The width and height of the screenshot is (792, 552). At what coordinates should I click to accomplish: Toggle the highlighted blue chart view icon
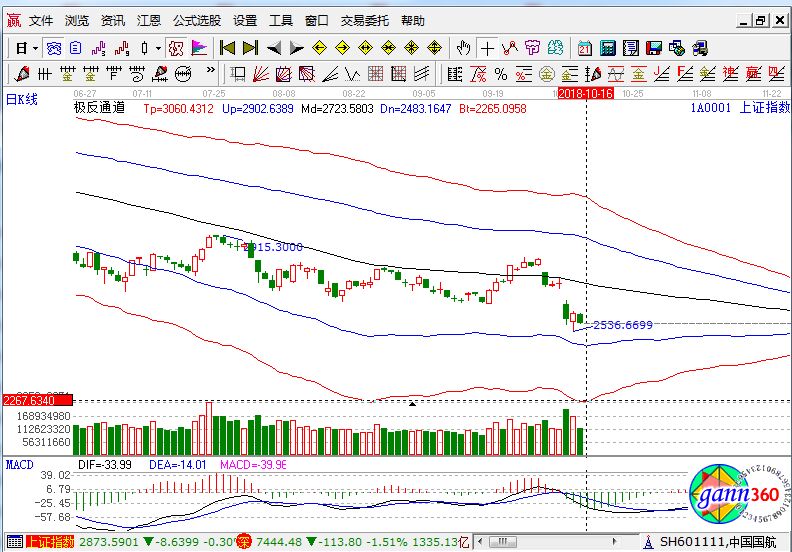[x=54, y=47]
